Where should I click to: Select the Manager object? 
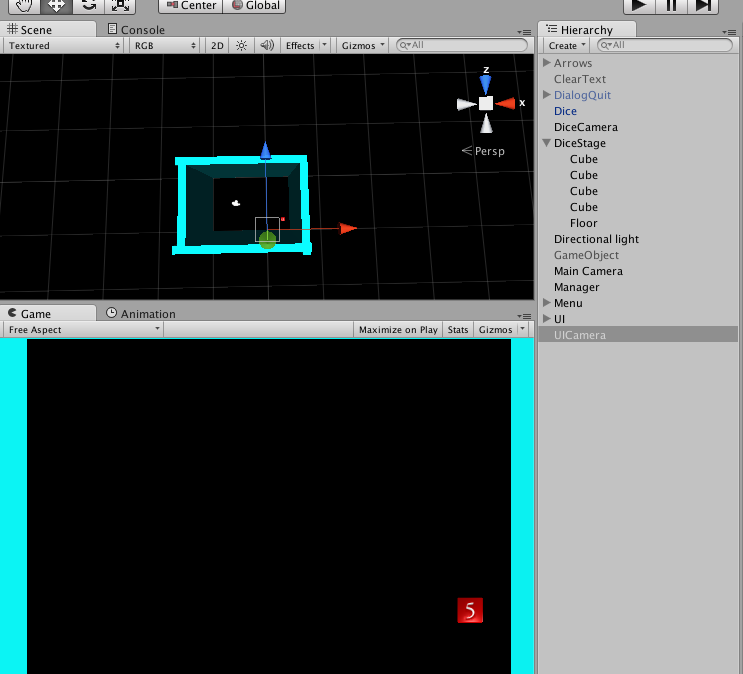576,287
